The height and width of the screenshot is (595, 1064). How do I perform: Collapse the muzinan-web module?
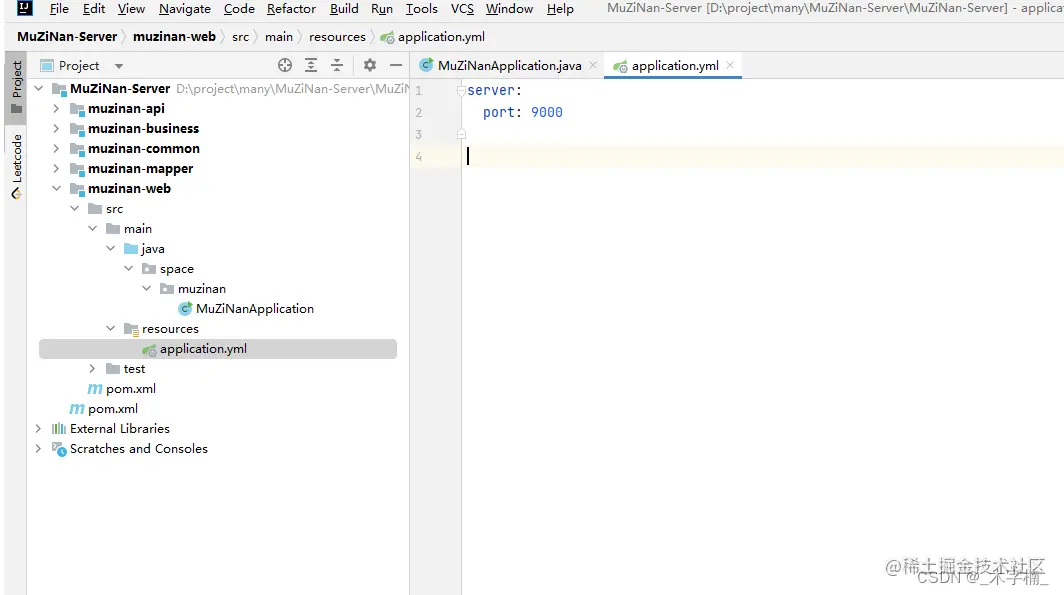click(x=56, y=189)
